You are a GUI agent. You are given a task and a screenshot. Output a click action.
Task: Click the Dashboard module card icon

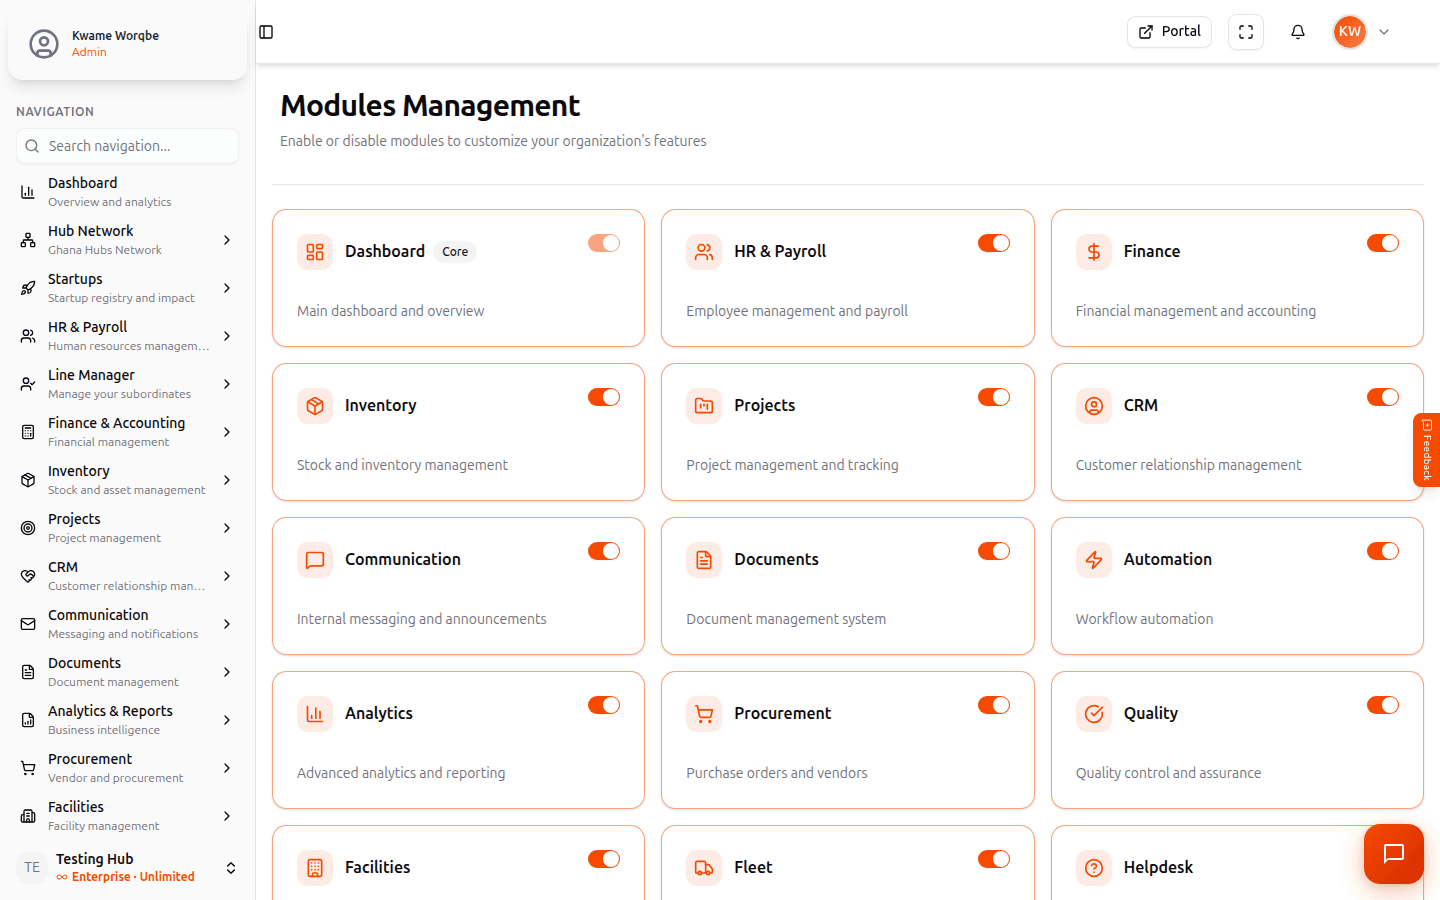(x=315, y=252)
